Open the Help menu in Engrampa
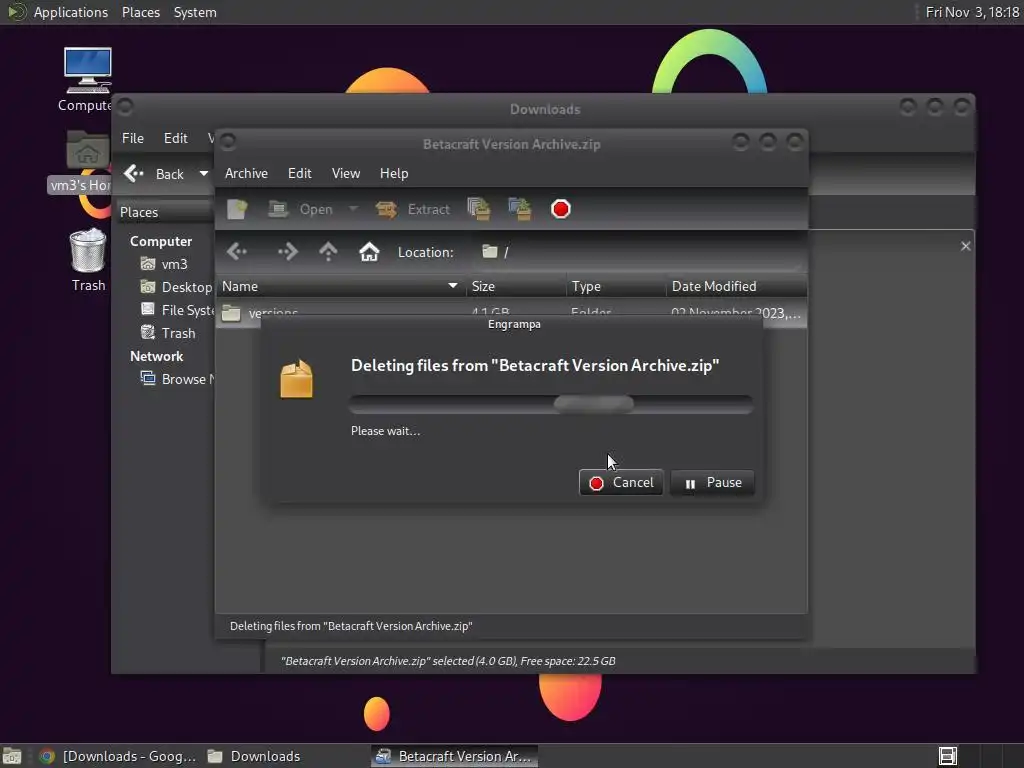The height and width of the screenshot is (768, 1024). point(394,173)
